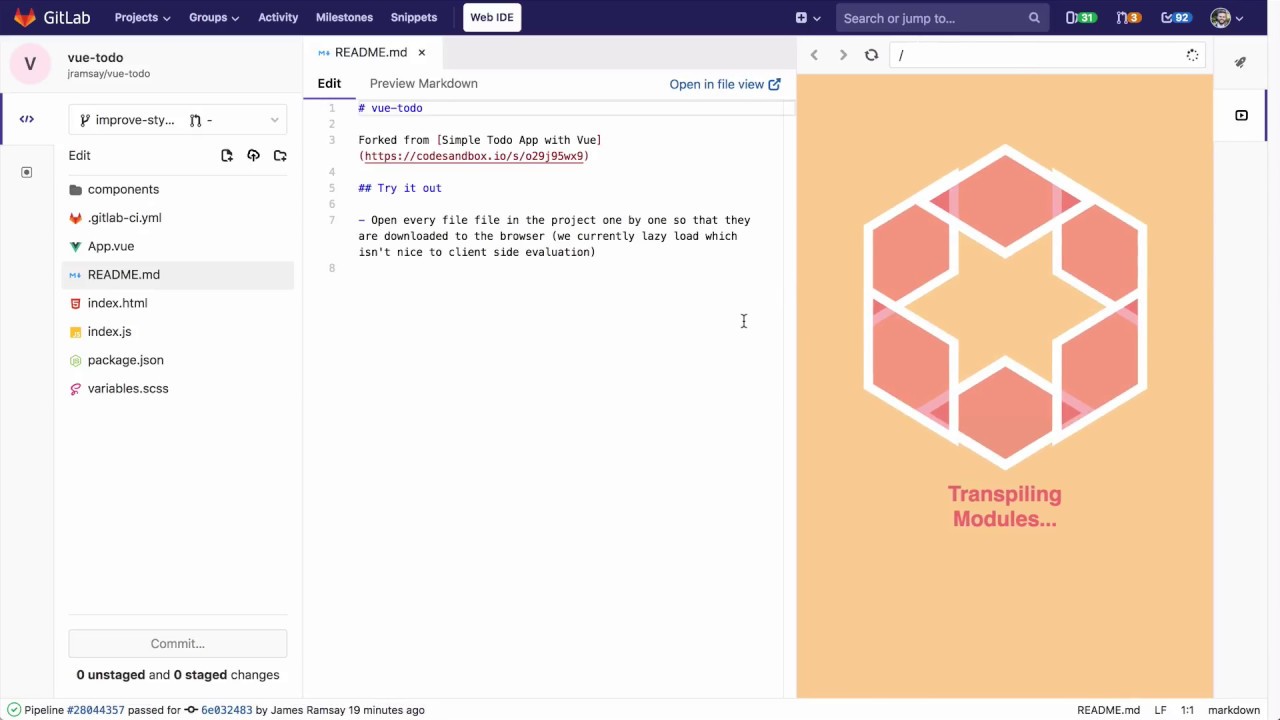Open the plus menu in the navbar
The width and height of the screenshot is (1280, 720).
805,17
